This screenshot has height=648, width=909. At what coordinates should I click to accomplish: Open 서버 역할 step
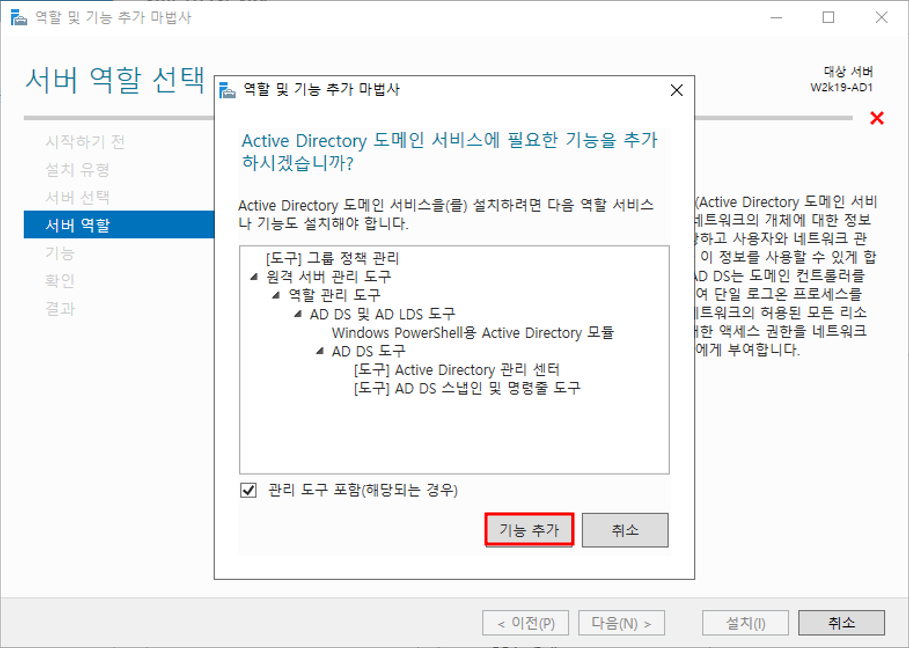[119, 225]
